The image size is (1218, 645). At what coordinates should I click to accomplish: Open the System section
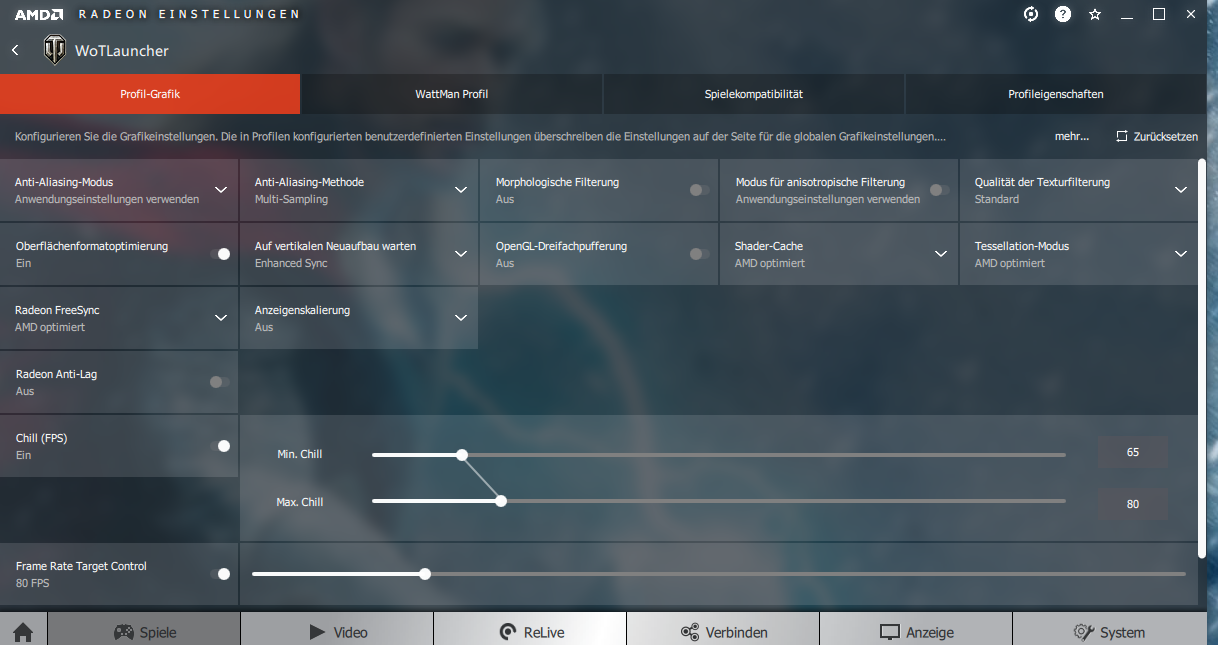(1115, 629)
